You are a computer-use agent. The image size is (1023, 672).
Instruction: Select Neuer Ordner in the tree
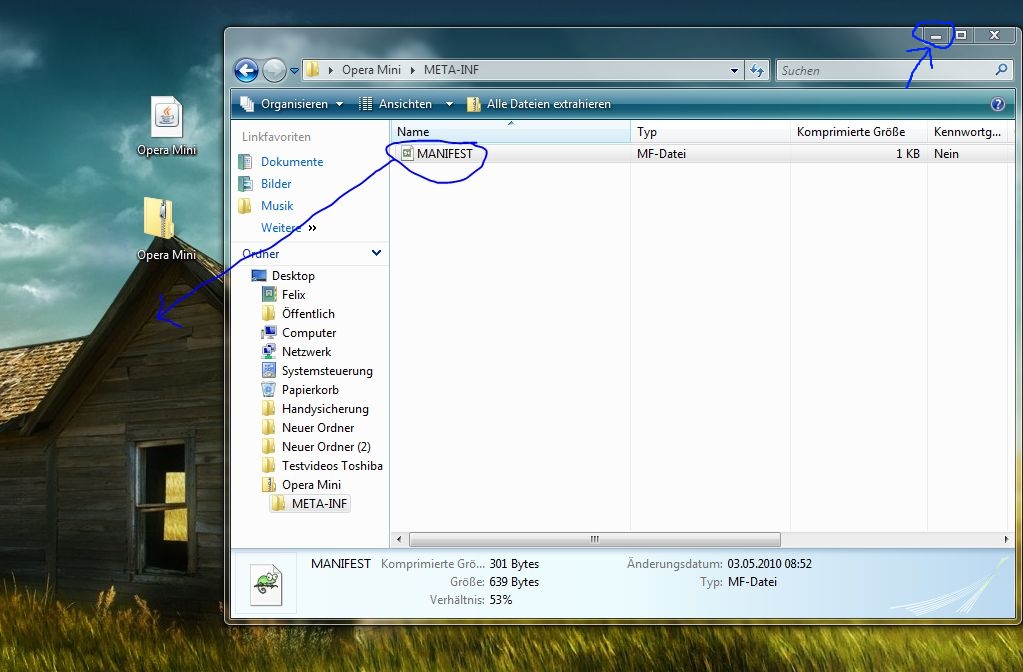click(318, 428)
